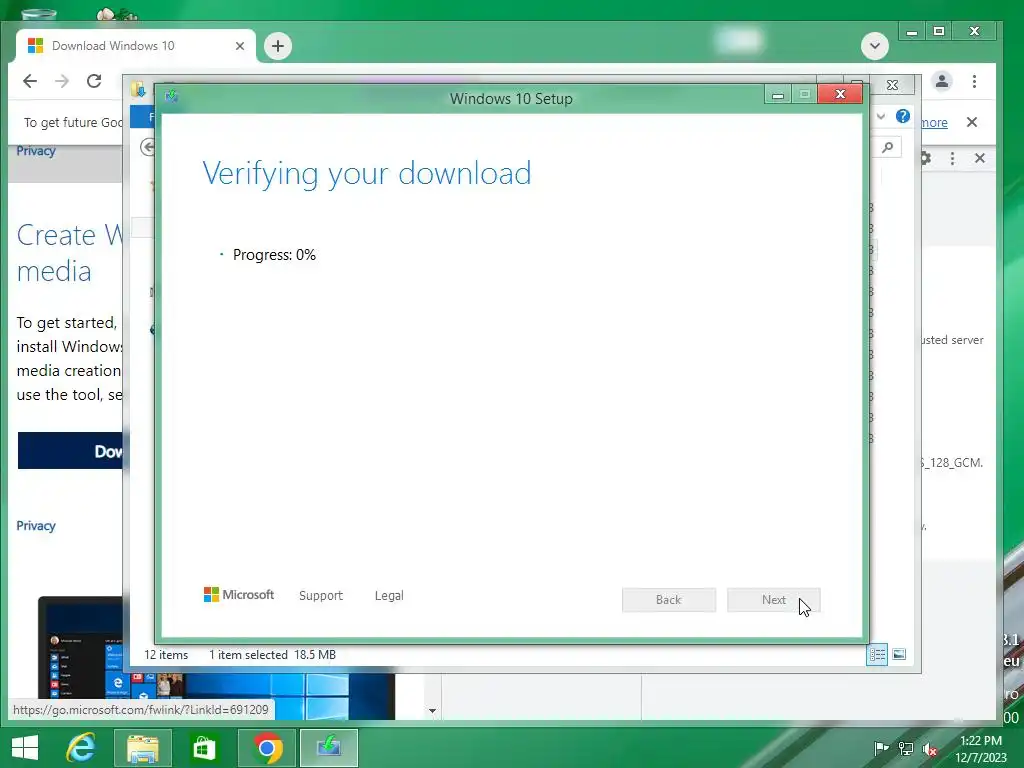The height and width of the screenshot is (768, 1024).
Task: Open Chrome tab search dropdown
Action: coord(874,46)
